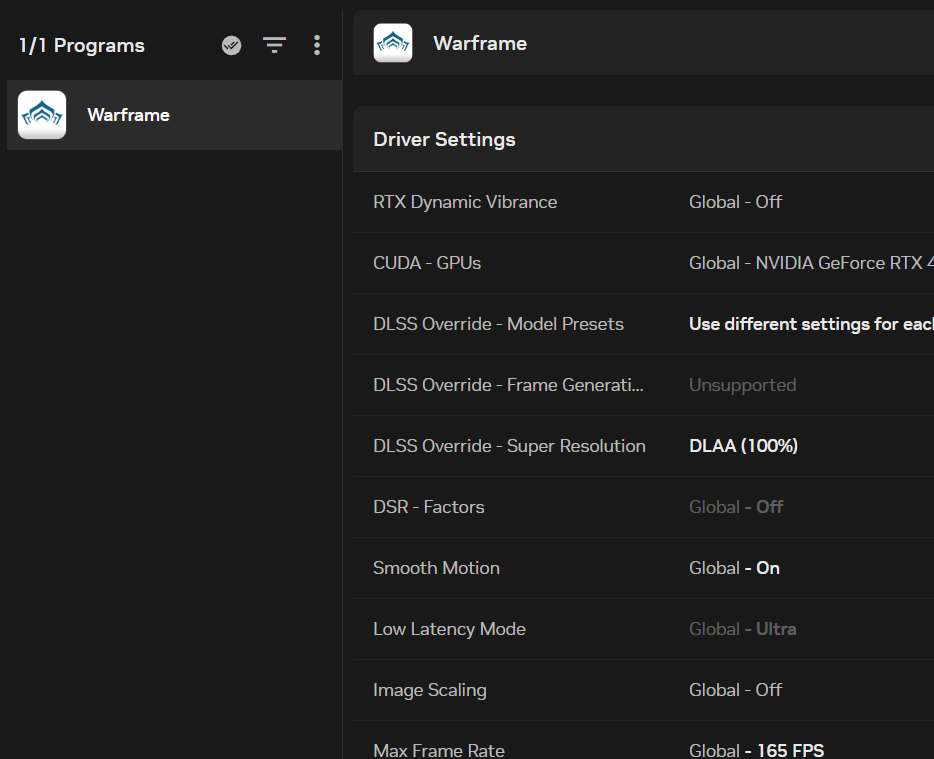Click the Warframe icon in the programs list
934x759 pixels.
point(42,114)
